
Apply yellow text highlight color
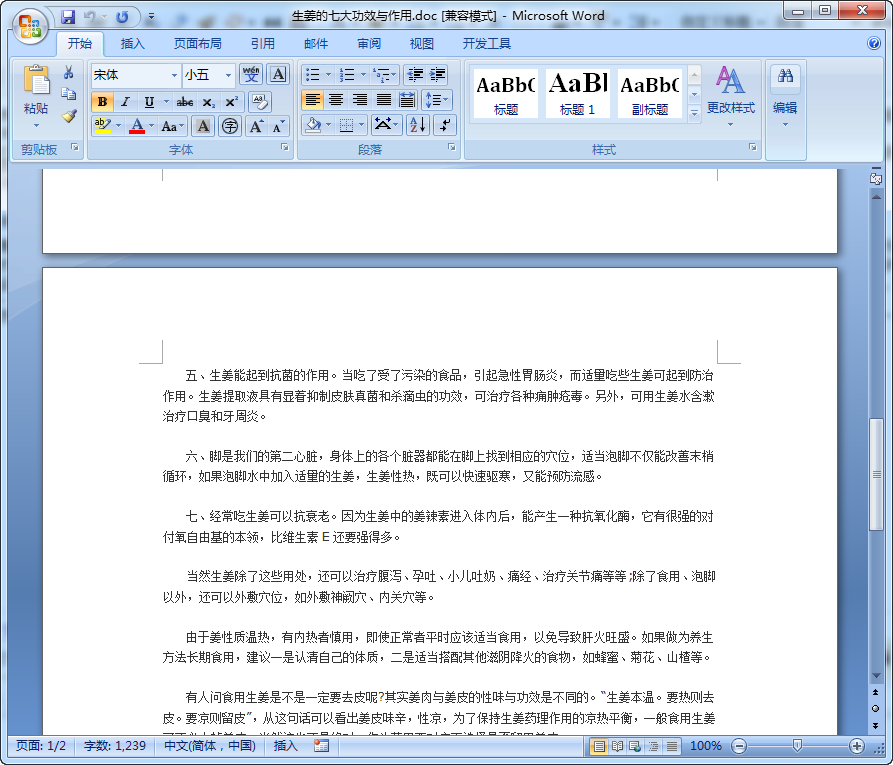(x=103, y=125)
